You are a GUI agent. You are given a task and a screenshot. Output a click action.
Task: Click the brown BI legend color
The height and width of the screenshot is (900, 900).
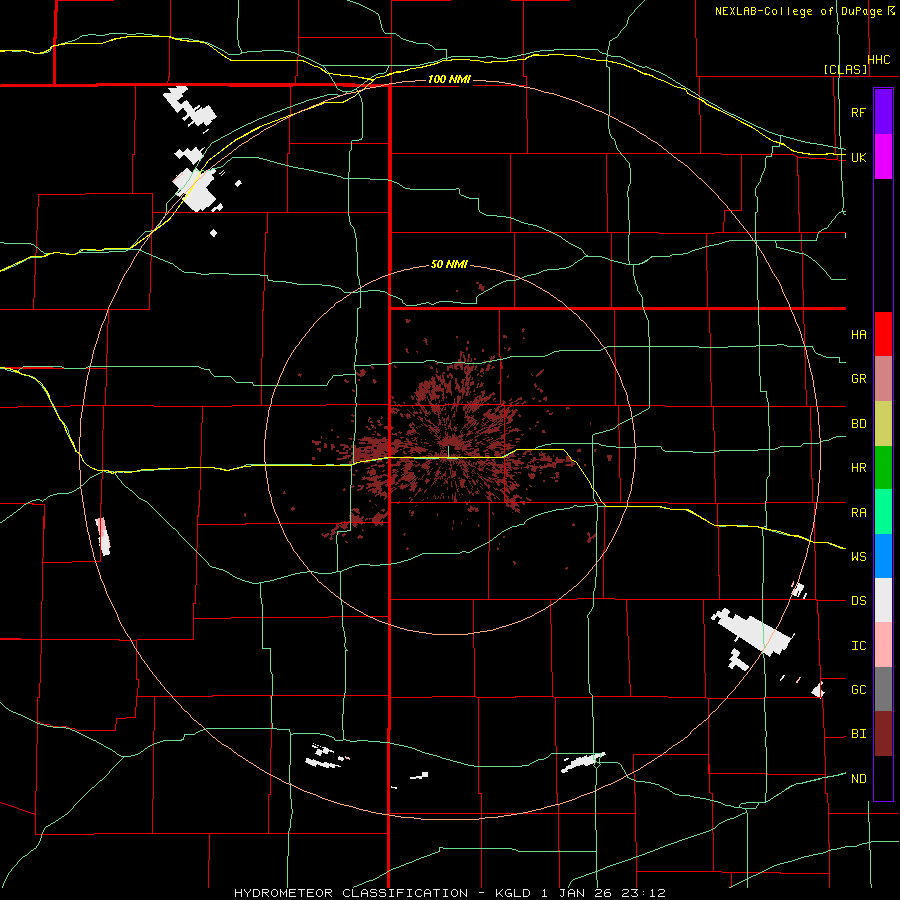pyautogui.click(x=883, y=734)
